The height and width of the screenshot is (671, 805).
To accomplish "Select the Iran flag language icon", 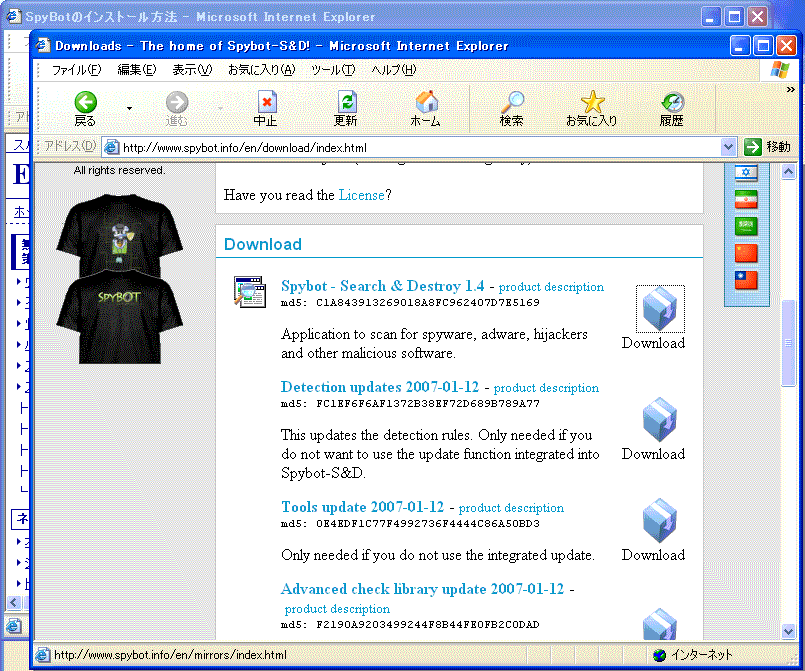I will point(746,199).
